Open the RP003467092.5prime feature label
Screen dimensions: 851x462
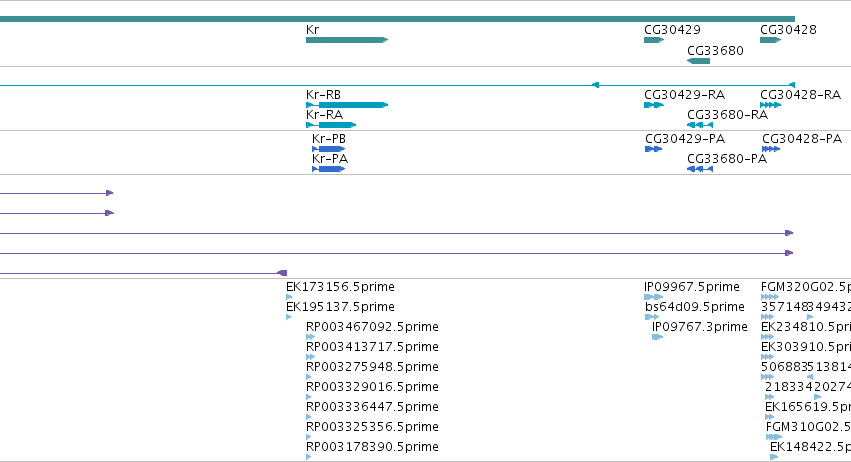[372, 327]
